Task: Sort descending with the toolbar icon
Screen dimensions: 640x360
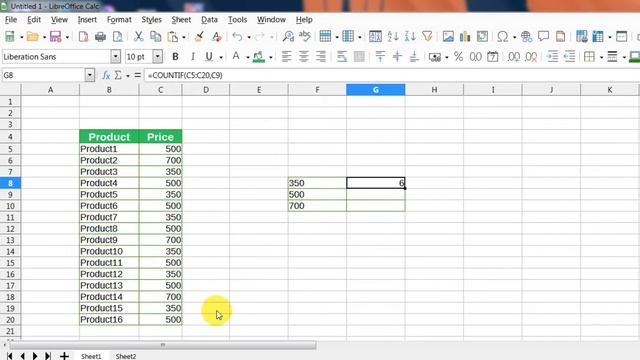Action: click(410, 37)
